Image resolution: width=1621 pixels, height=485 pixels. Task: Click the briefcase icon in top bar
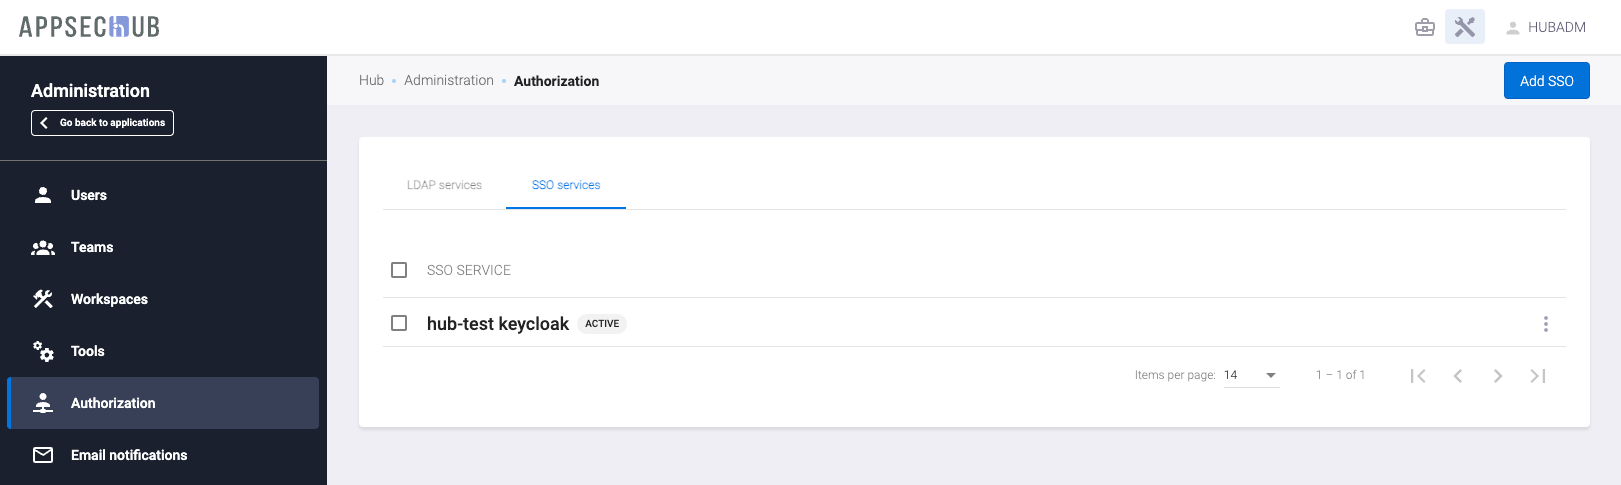coord(1425,27)
